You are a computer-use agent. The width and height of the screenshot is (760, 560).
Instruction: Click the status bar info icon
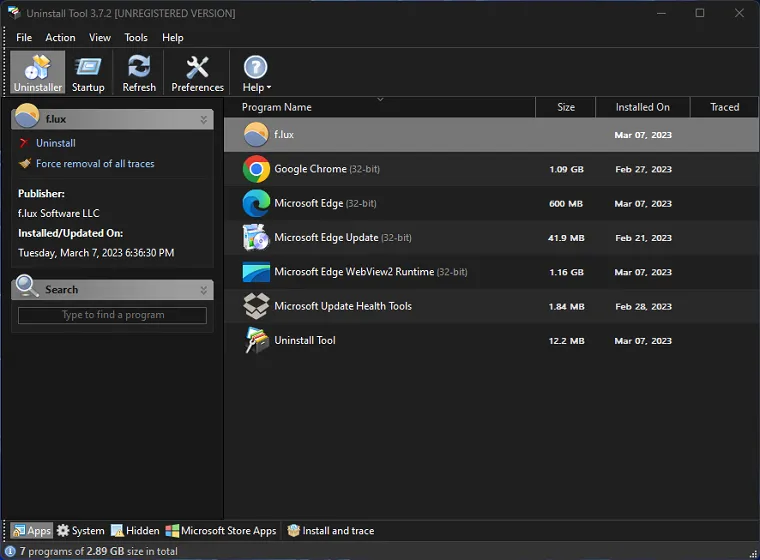click(10, 551)
